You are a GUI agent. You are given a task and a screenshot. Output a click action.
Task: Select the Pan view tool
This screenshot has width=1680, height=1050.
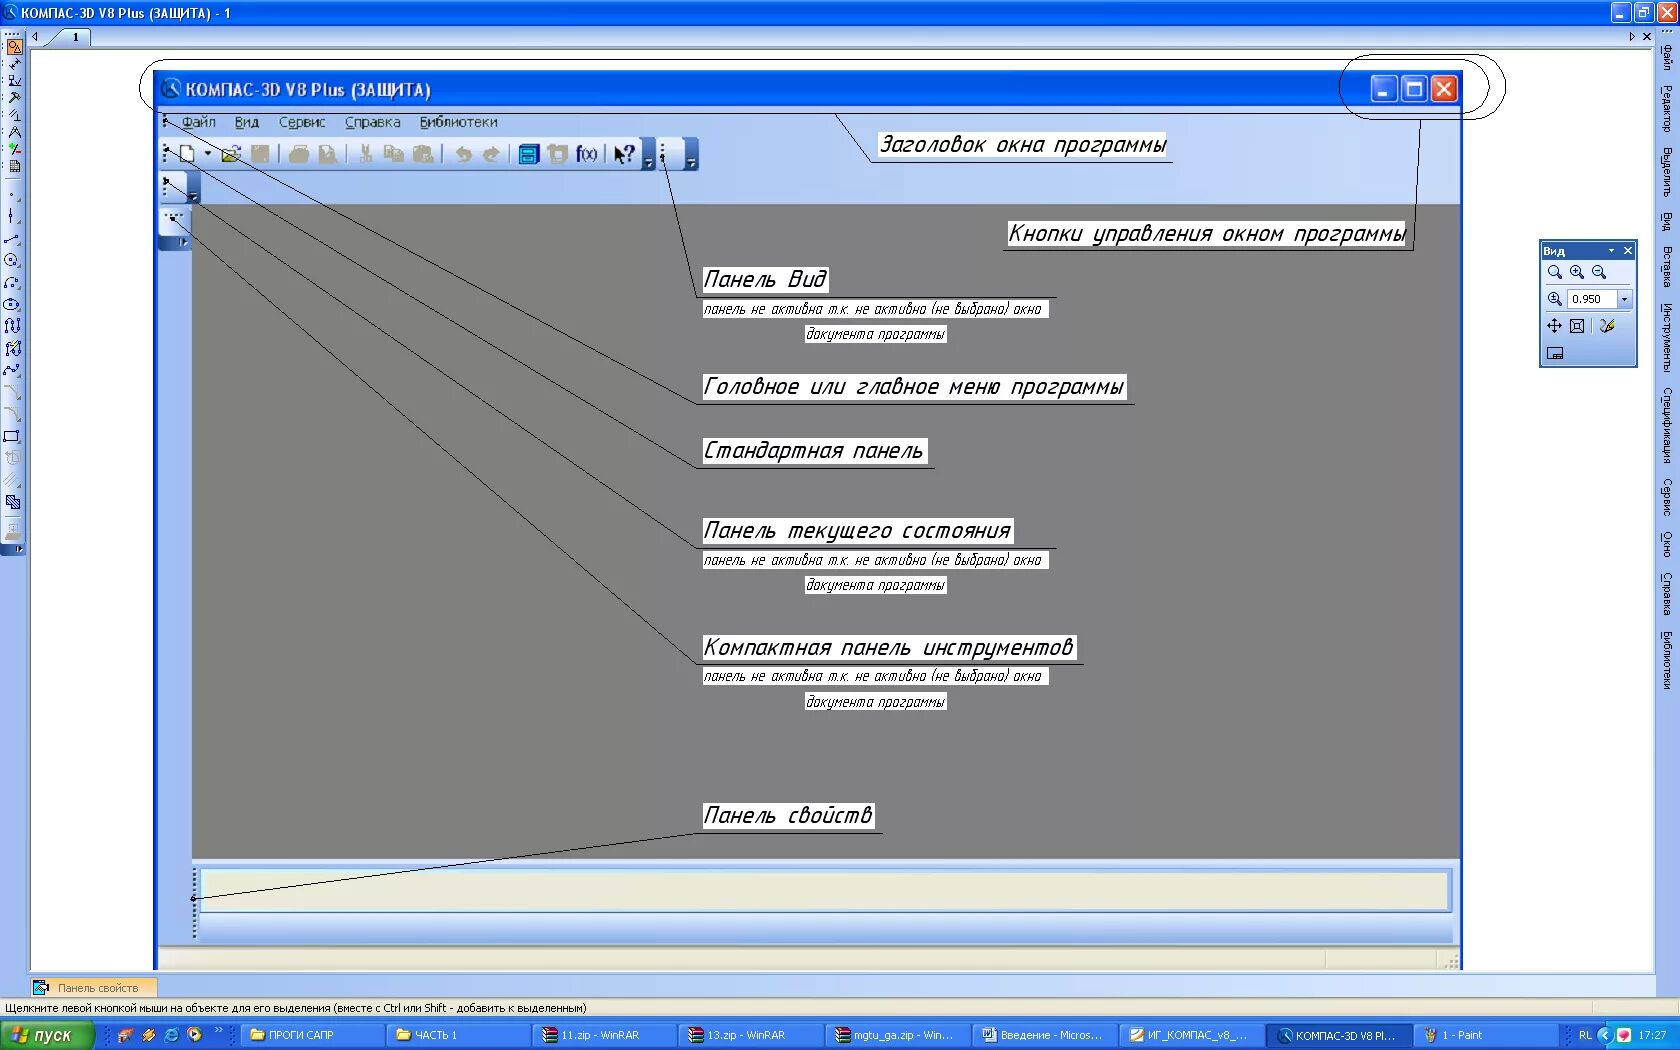click(x=1554, y=326)
